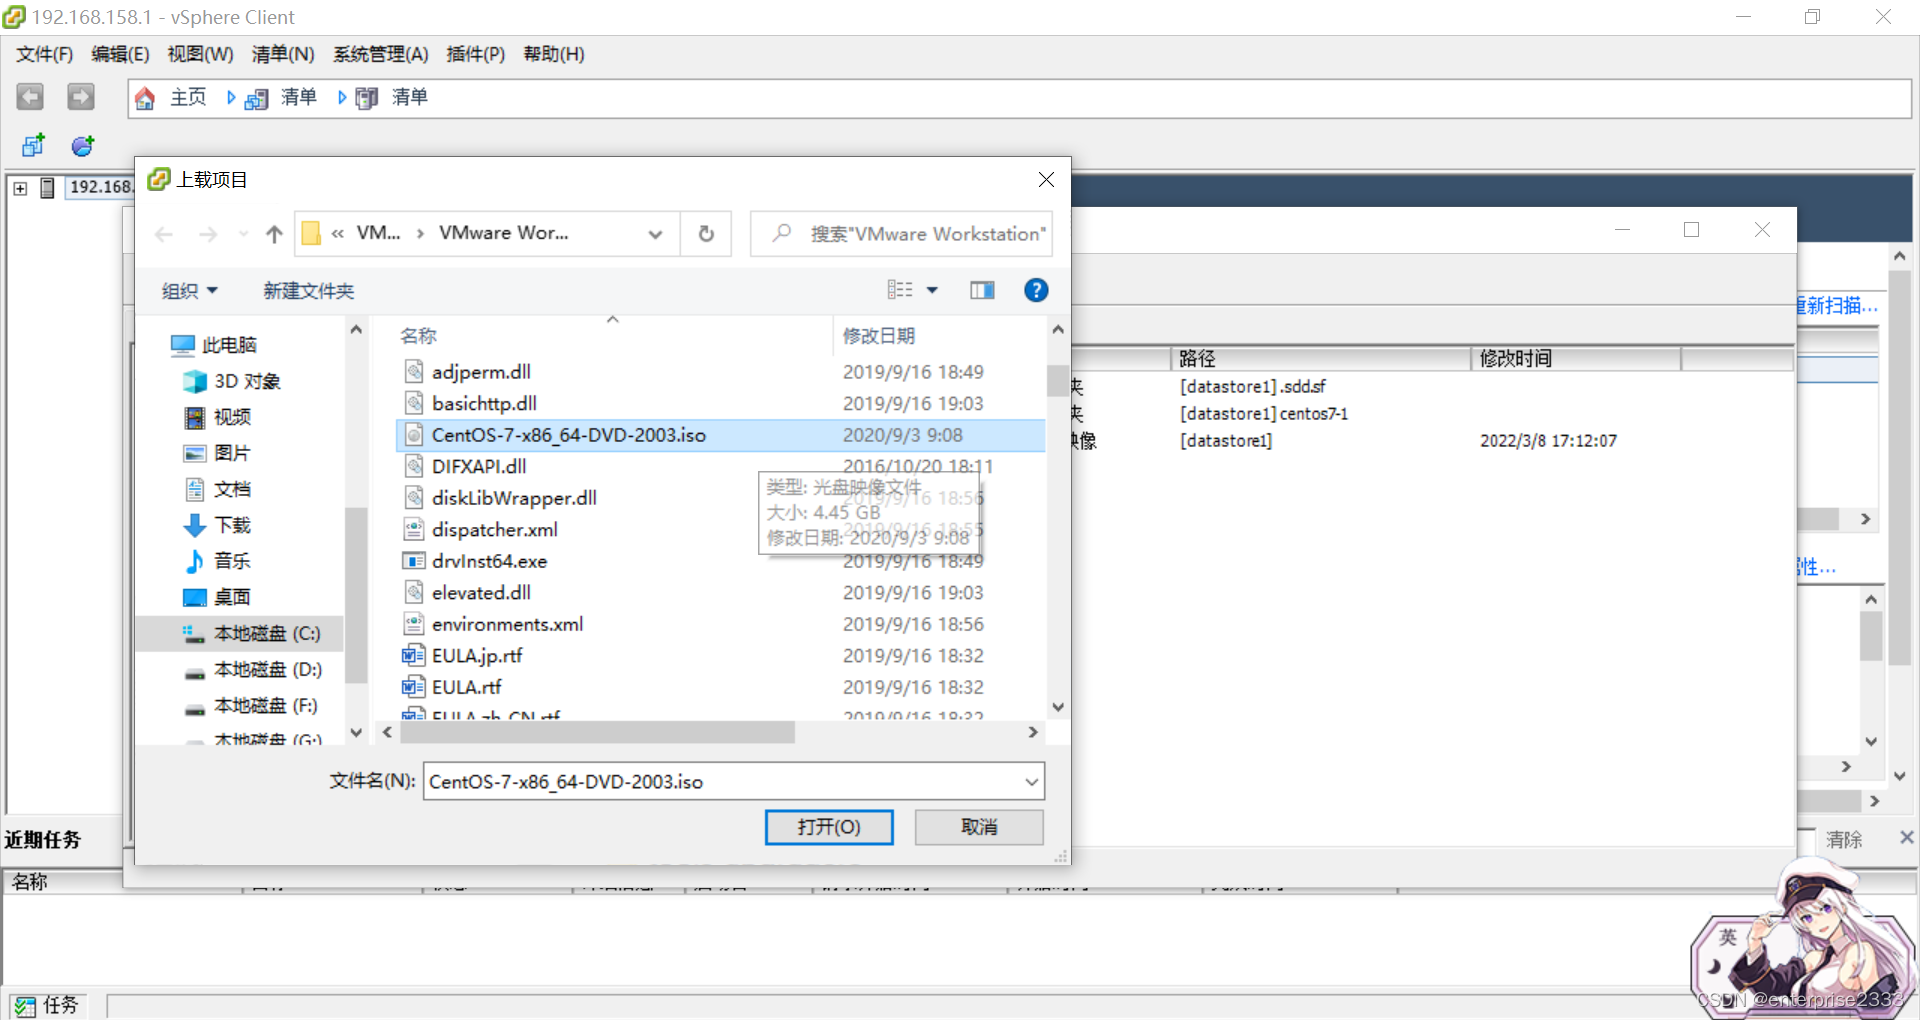The height and width of the screenshot is (1020, 1920).
Task: Click the new resource pool toolbar icon
Action: [x=83, y=146]
